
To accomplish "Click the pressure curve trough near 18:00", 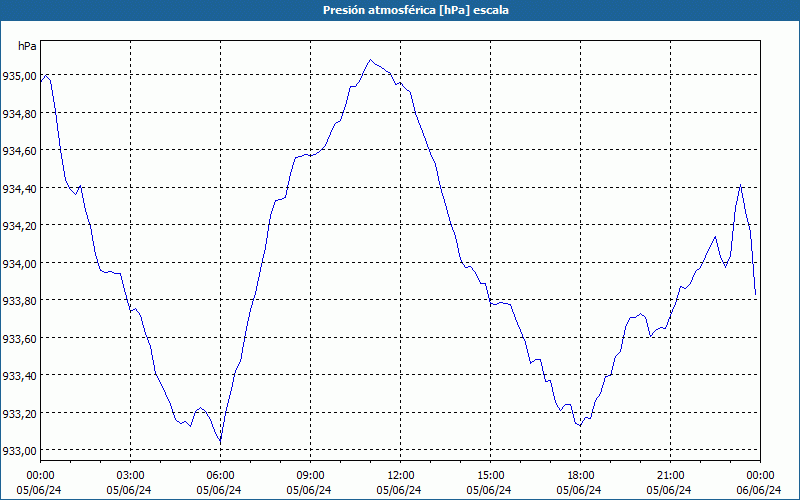I will (580, 426).
